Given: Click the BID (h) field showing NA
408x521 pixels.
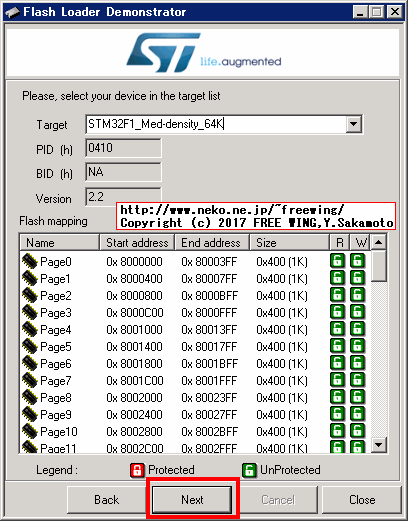Looking at the screenshot, I should coord(123,172).
